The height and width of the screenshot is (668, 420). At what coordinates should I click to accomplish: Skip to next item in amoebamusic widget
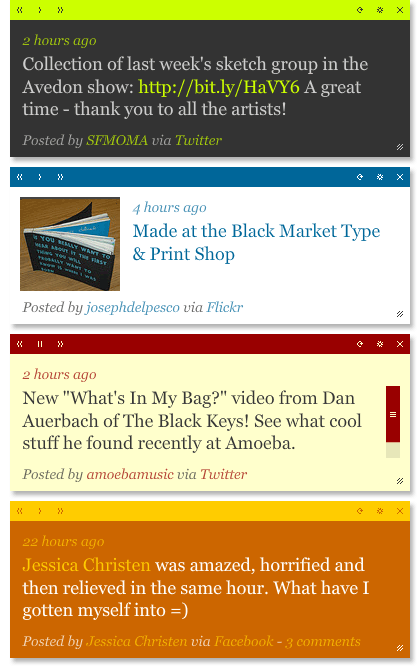[60, 344]
